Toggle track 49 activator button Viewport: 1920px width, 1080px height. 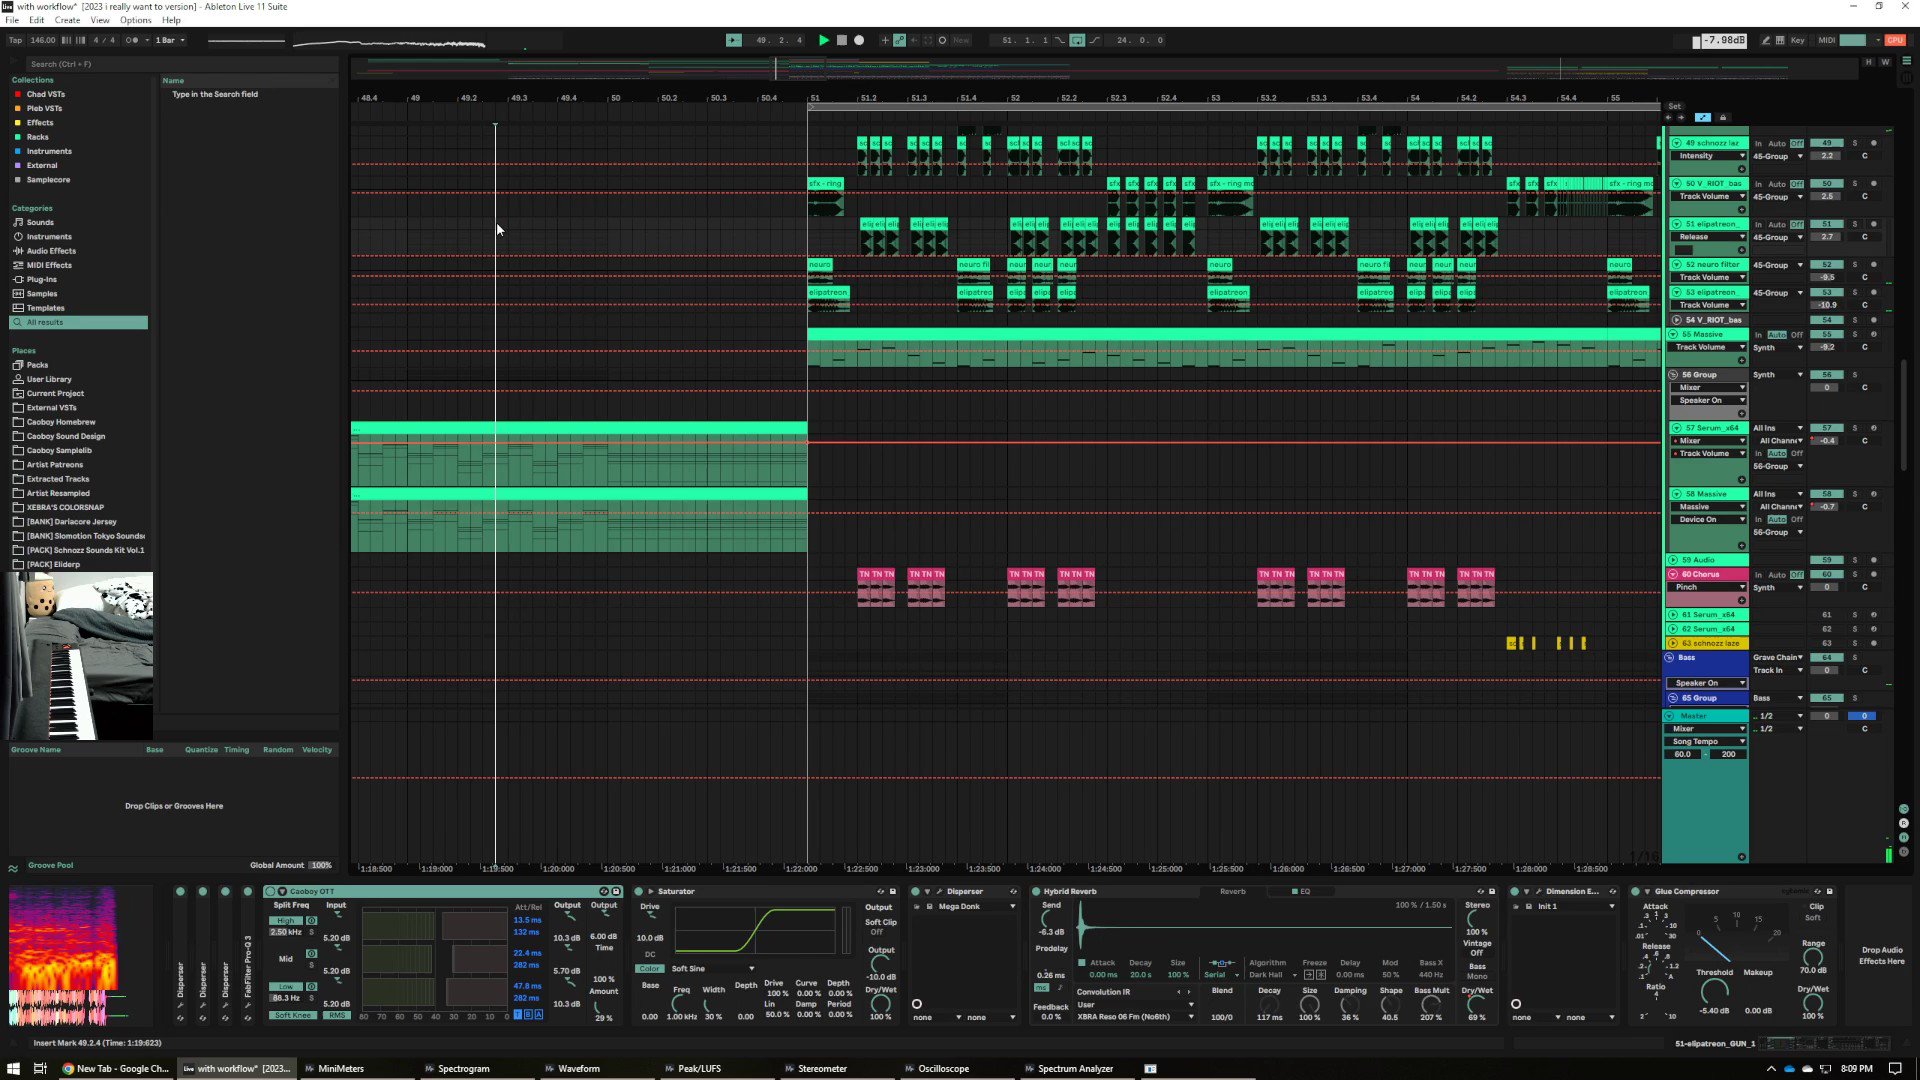(1826, 143)
